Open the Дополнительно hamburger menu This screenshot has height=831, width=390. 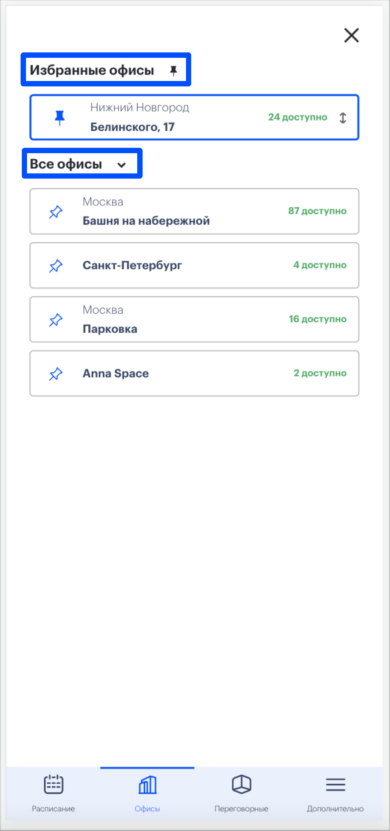335,784
